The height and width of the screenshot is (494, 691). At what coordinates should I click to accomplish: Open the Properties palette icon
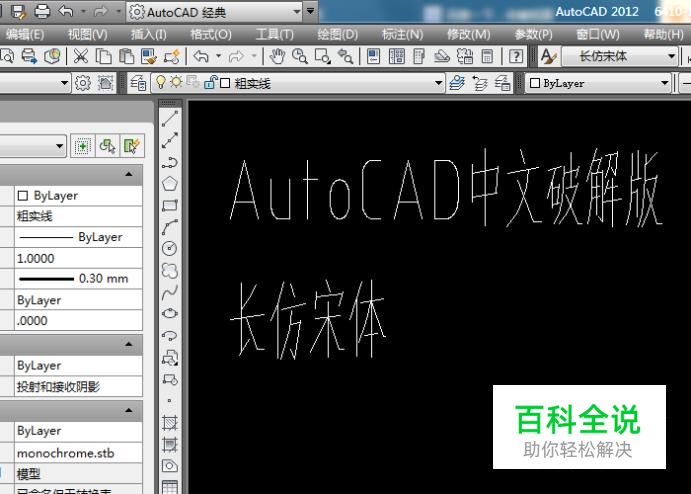coord(374,56)
